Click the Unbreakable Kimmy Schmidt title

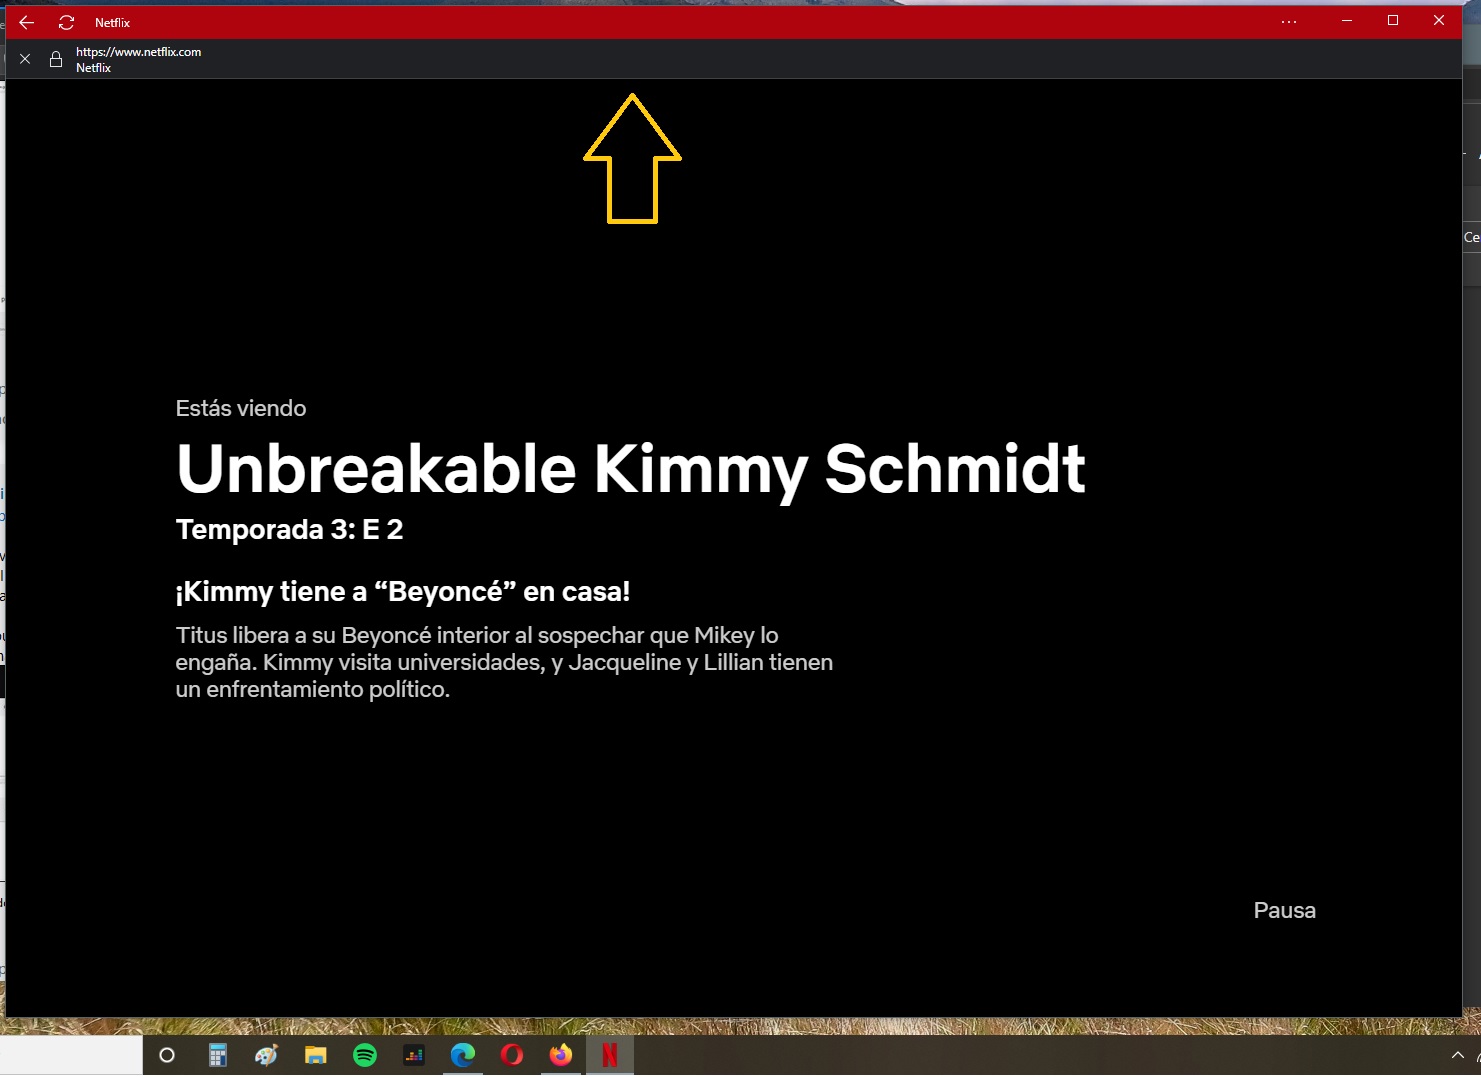631,468
